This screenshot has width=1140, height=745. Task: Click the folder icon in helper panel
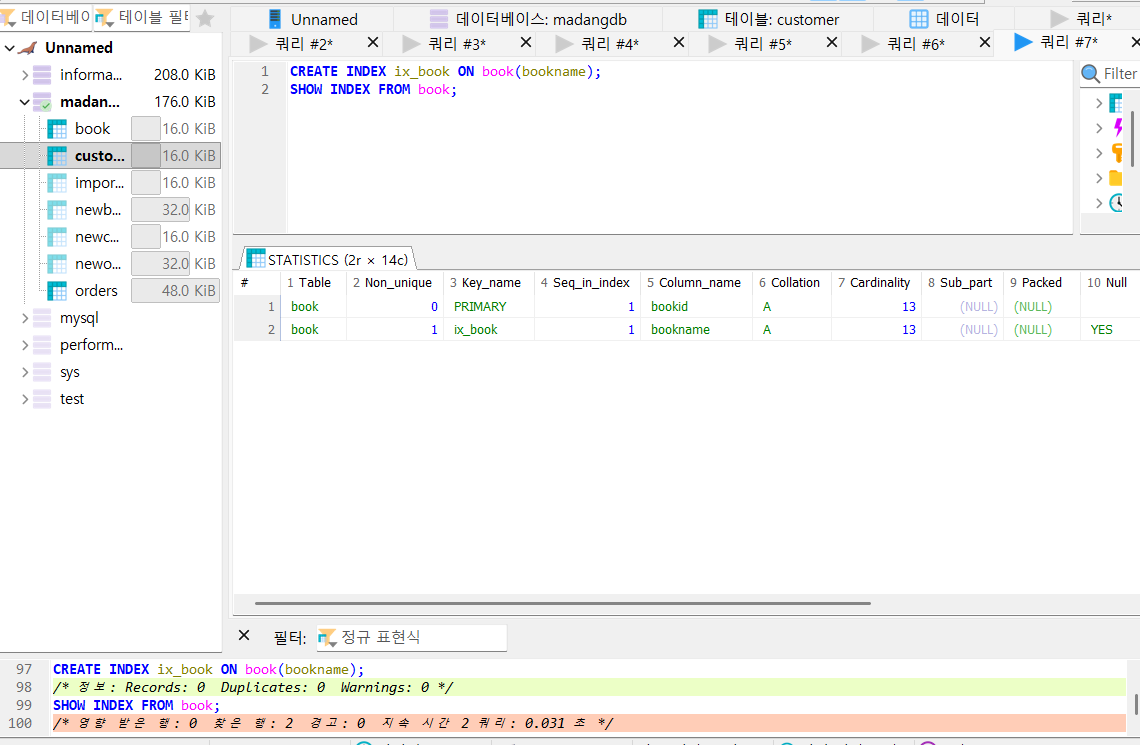click(1116, 178)
